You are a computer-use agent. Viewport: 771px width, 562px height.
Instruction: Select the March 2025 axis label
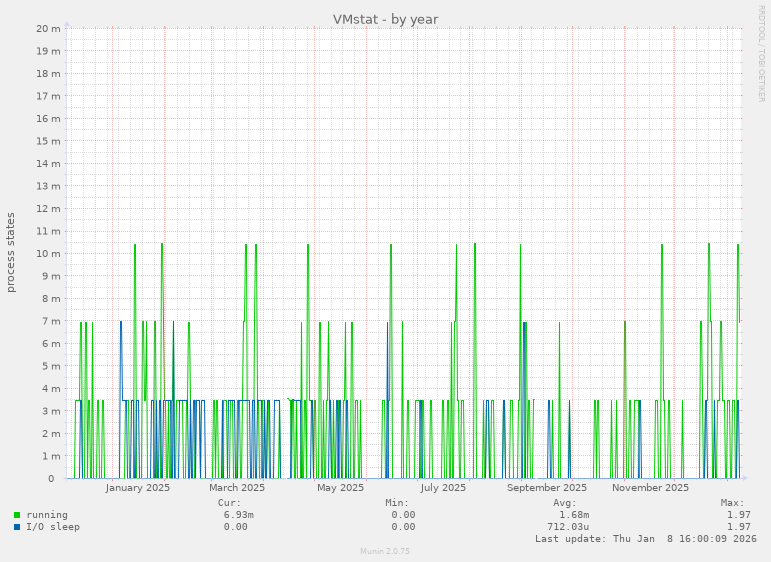(237, 488)
